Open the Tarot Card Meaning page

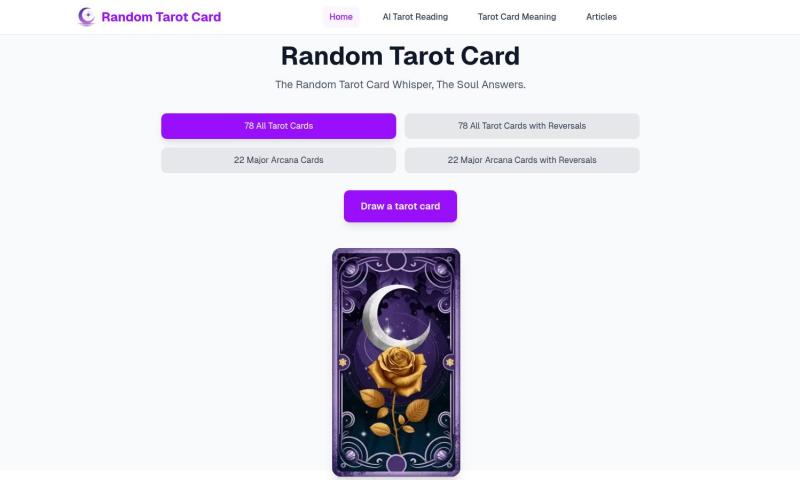(x=517, y=17)
